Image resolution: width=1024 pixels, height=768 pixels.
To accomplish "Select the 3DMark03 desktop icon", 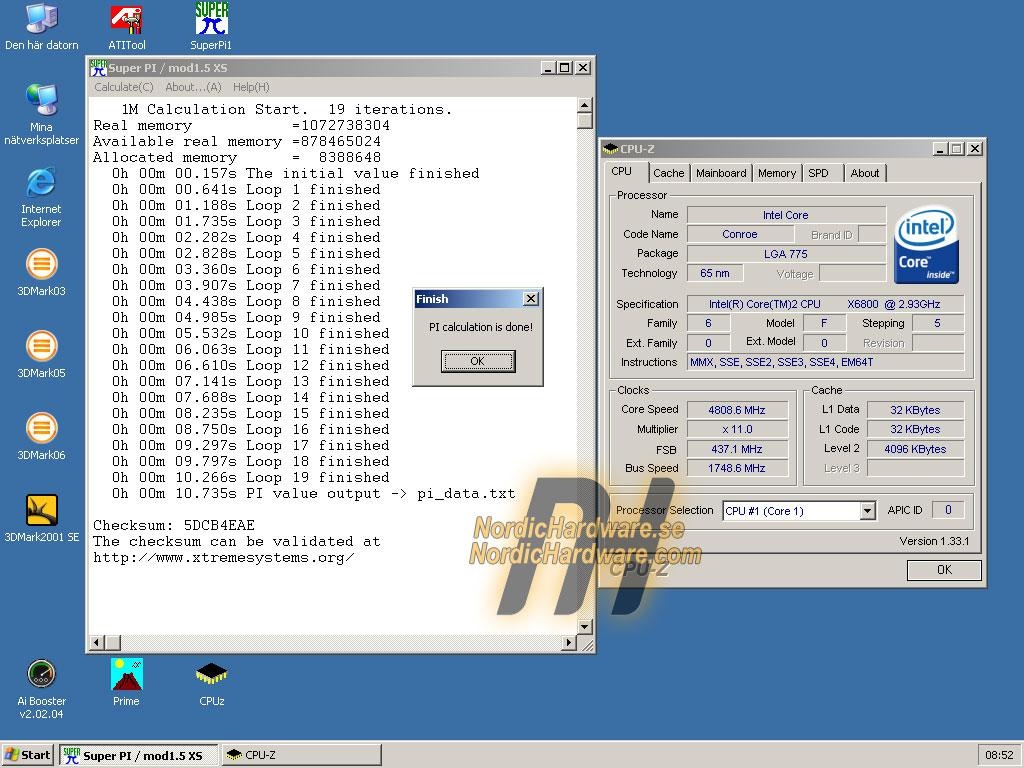I will (x=41, y=265).
